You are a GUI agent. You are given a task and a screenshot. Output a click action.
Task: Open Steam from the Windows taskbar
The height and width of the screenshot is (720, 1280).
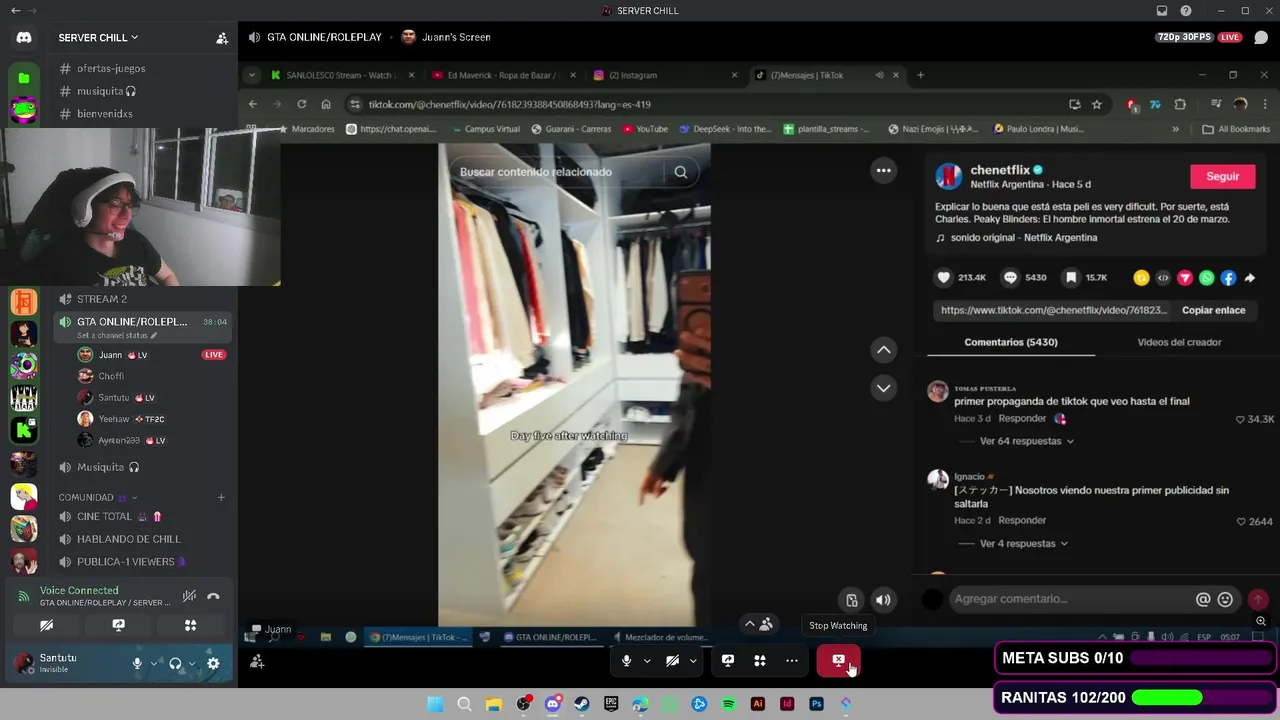pyautogui.click(x=582, y=704)
